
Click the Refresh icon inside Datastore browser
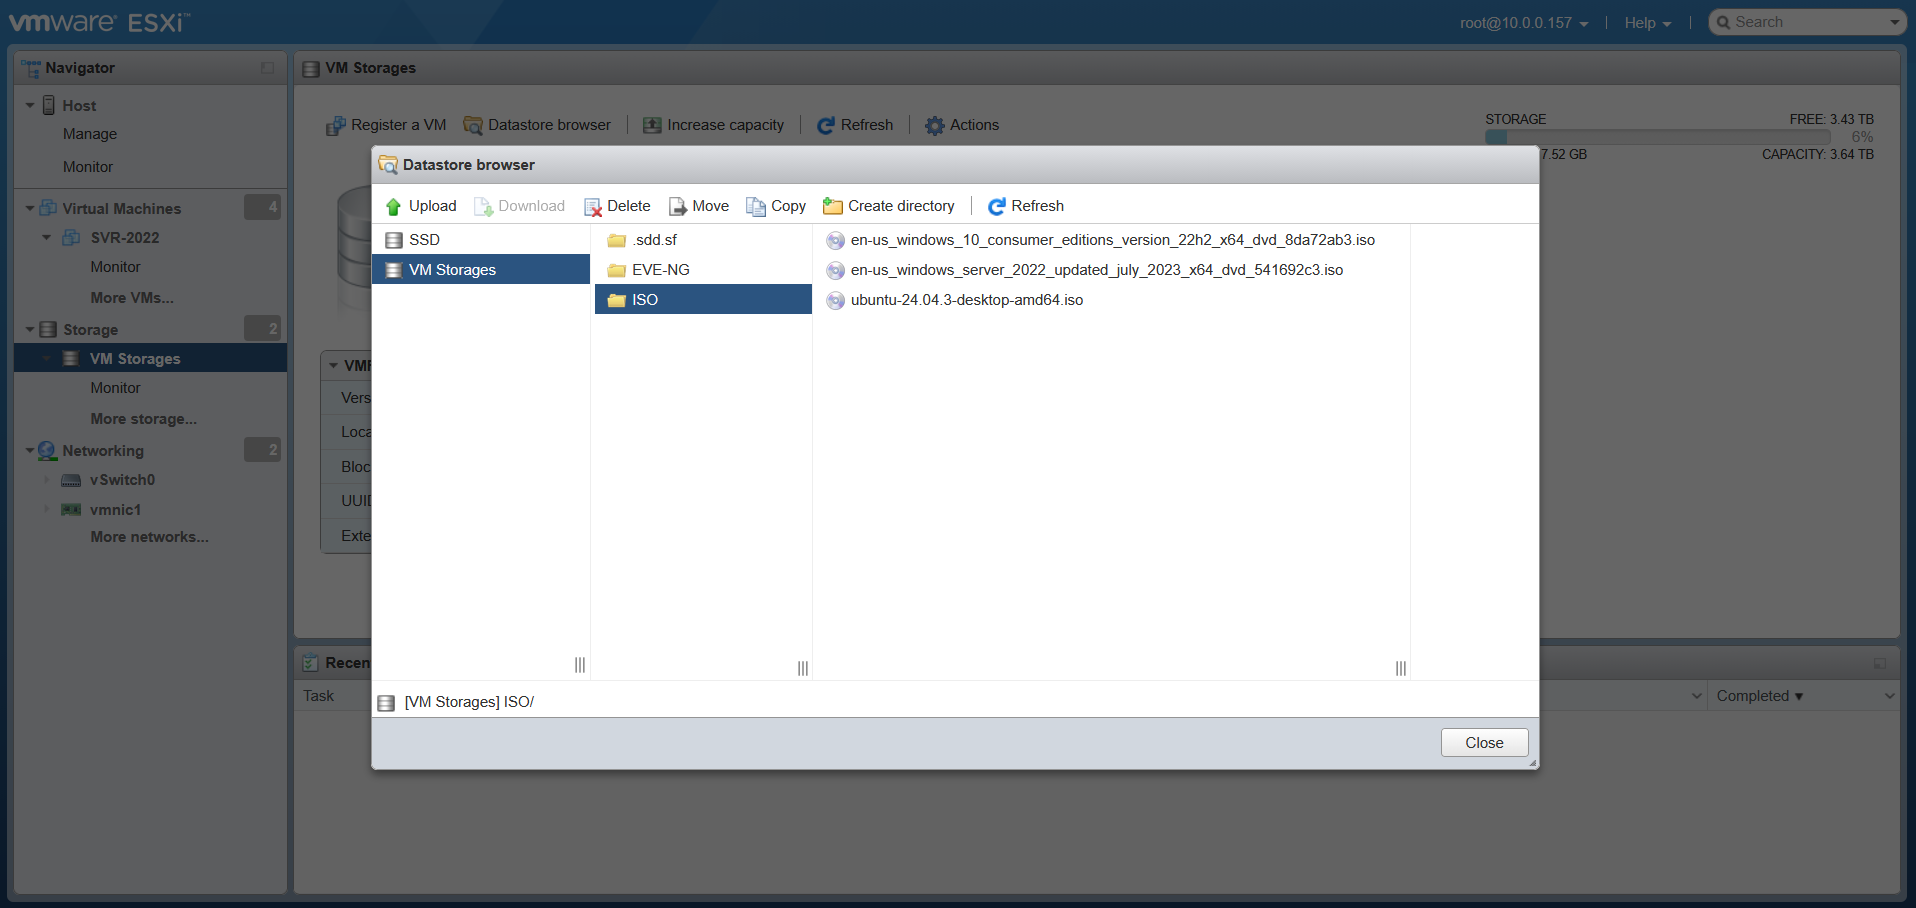coord(997,206)
